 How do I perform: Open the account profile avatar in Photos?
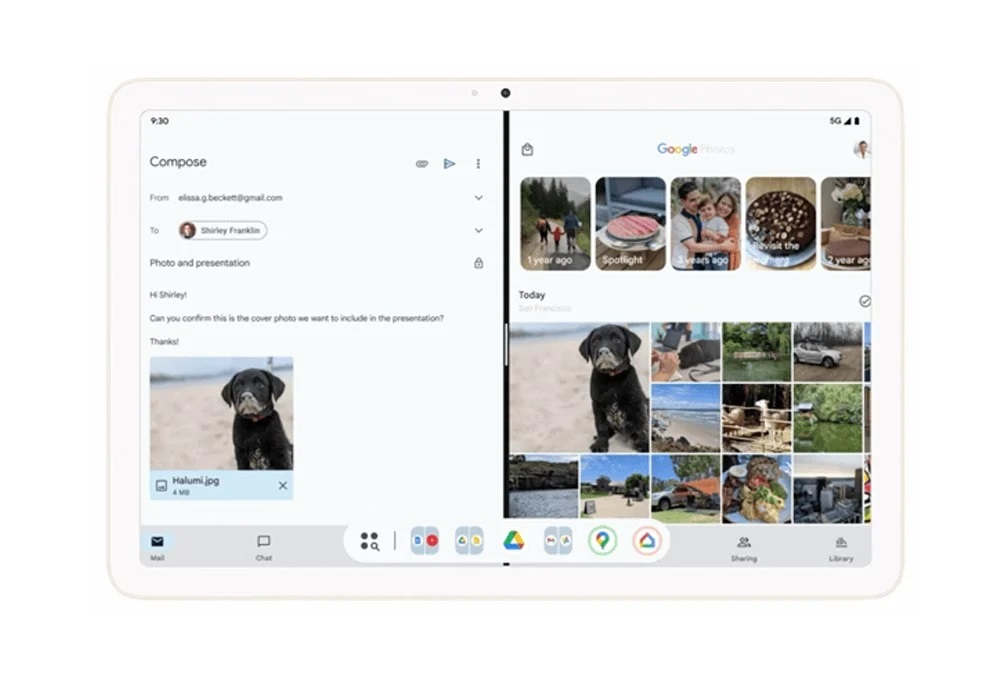click(x=861, y=149)
